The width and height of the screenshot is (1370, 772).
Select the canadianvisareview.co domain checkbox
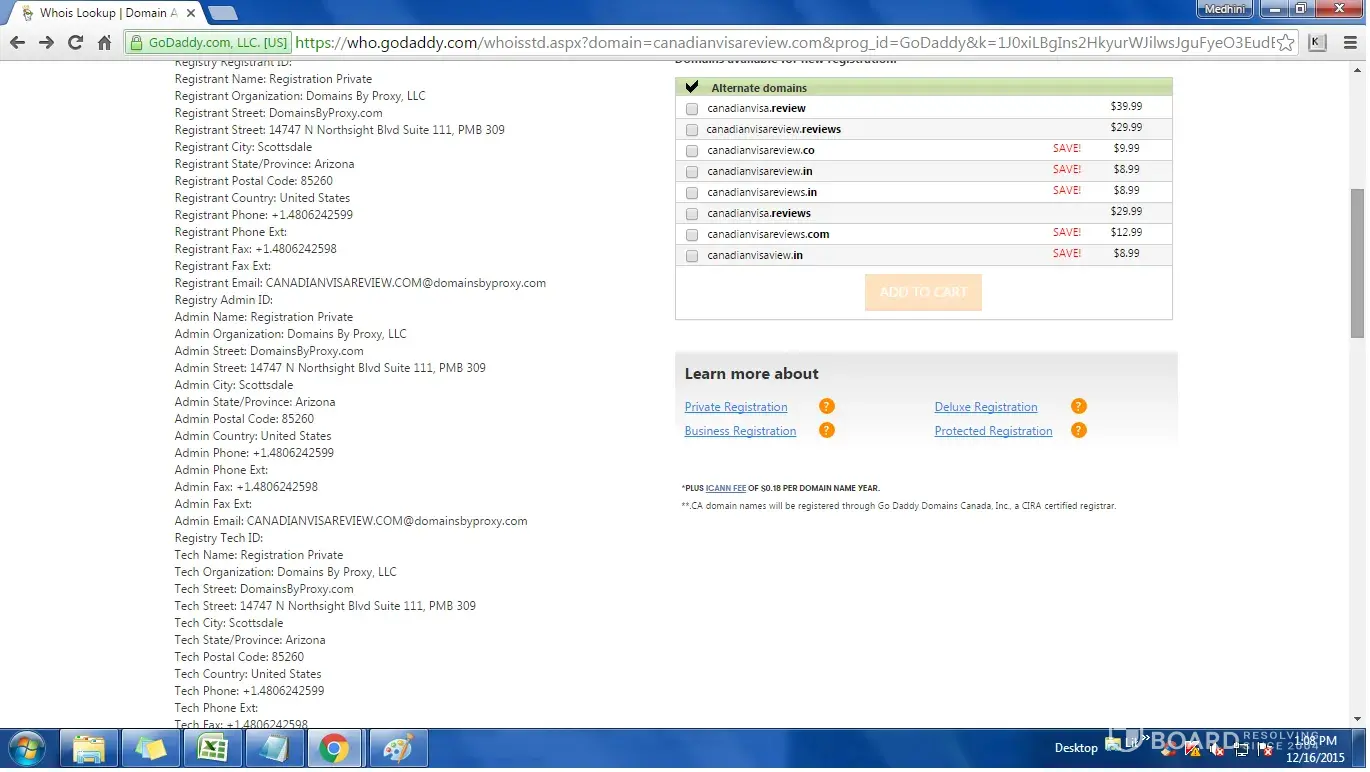pyautogui.click(x=692, y=151)
